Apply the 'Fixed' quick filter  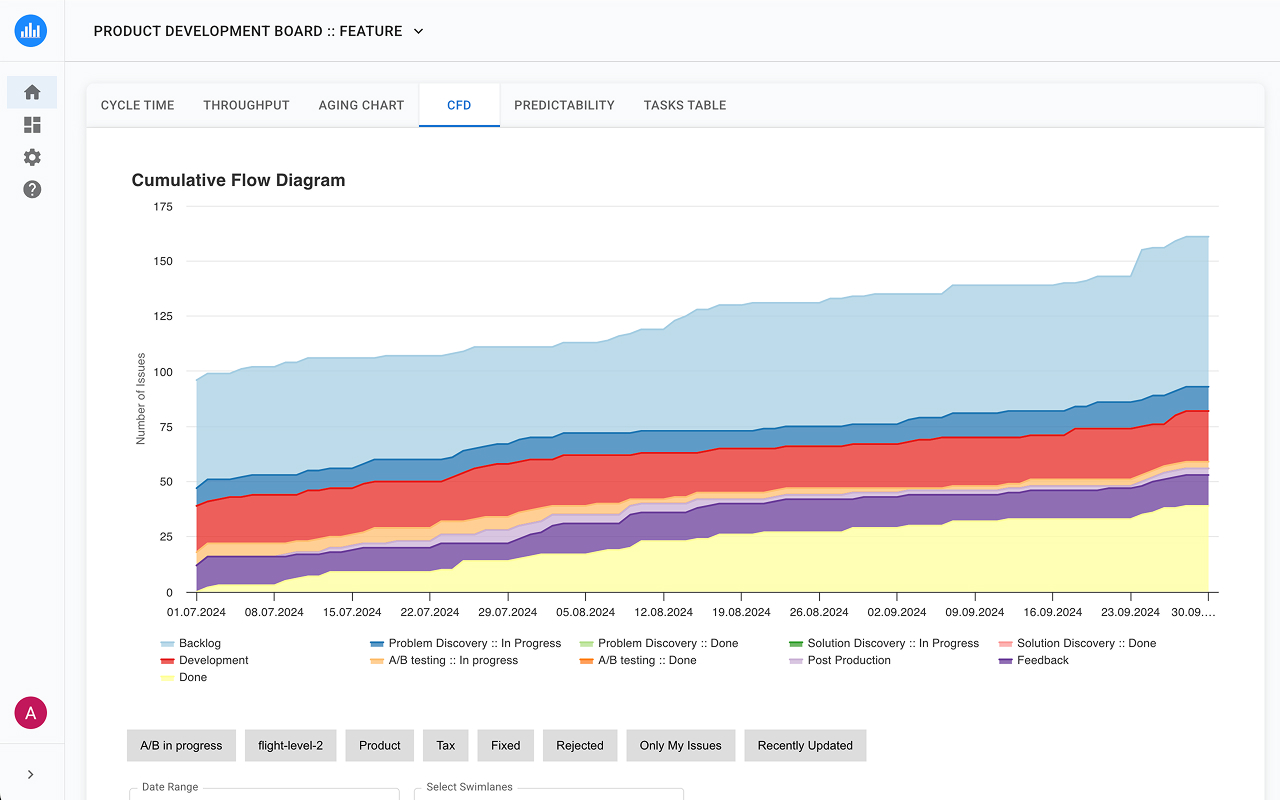(x=506, y=745)
